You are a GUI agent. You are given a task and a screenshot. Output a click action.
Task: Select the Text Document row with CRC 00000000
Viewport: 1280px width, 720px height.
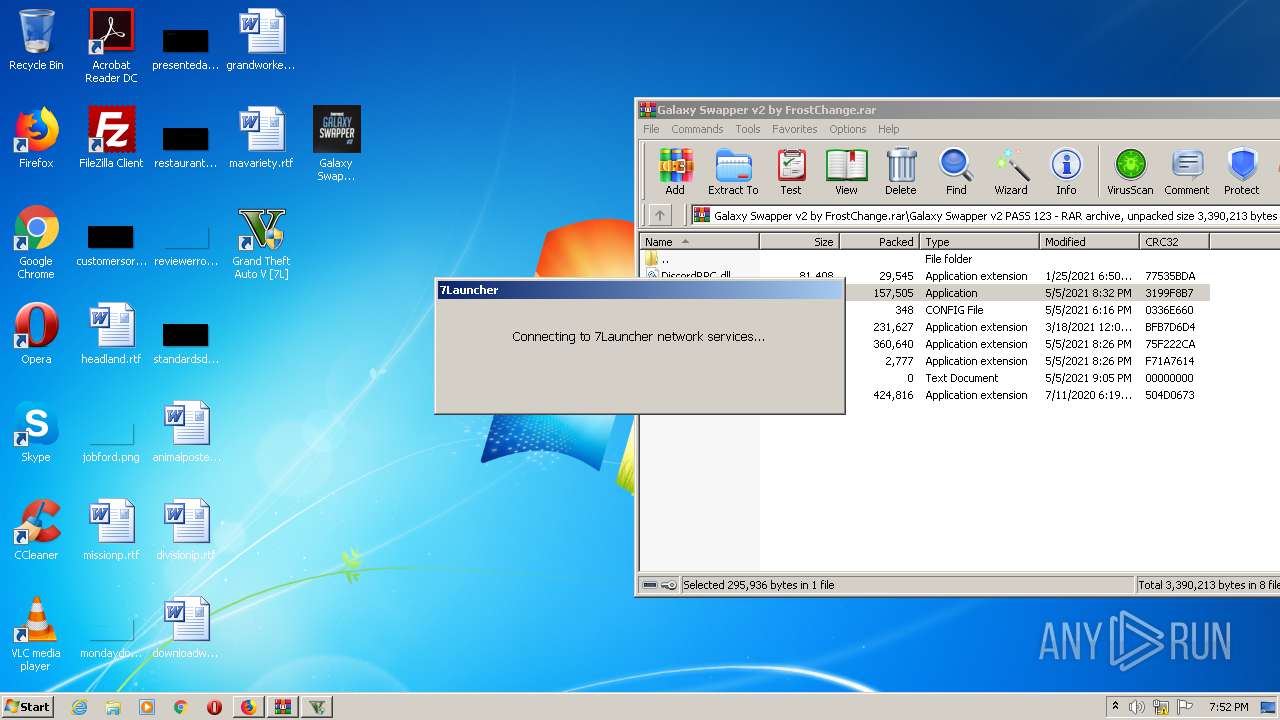[x=1027, y=378]
